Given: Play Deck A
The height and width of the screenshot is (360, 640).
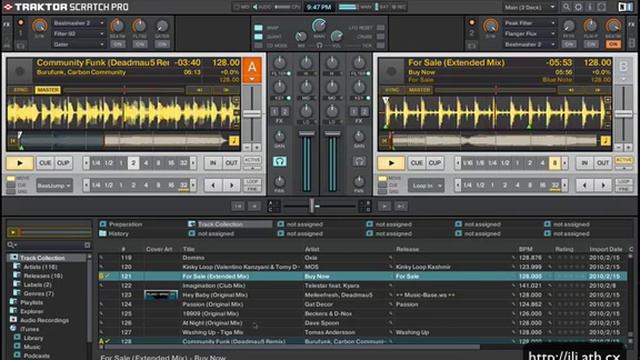Looking at the screenshot, I should click(20, 163).
